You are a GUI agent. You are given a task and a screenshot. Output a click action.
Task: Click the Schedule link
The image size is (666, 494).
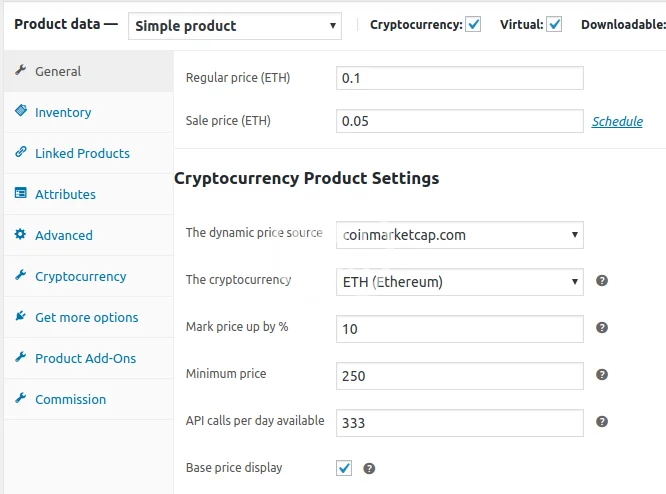[617, 121]
